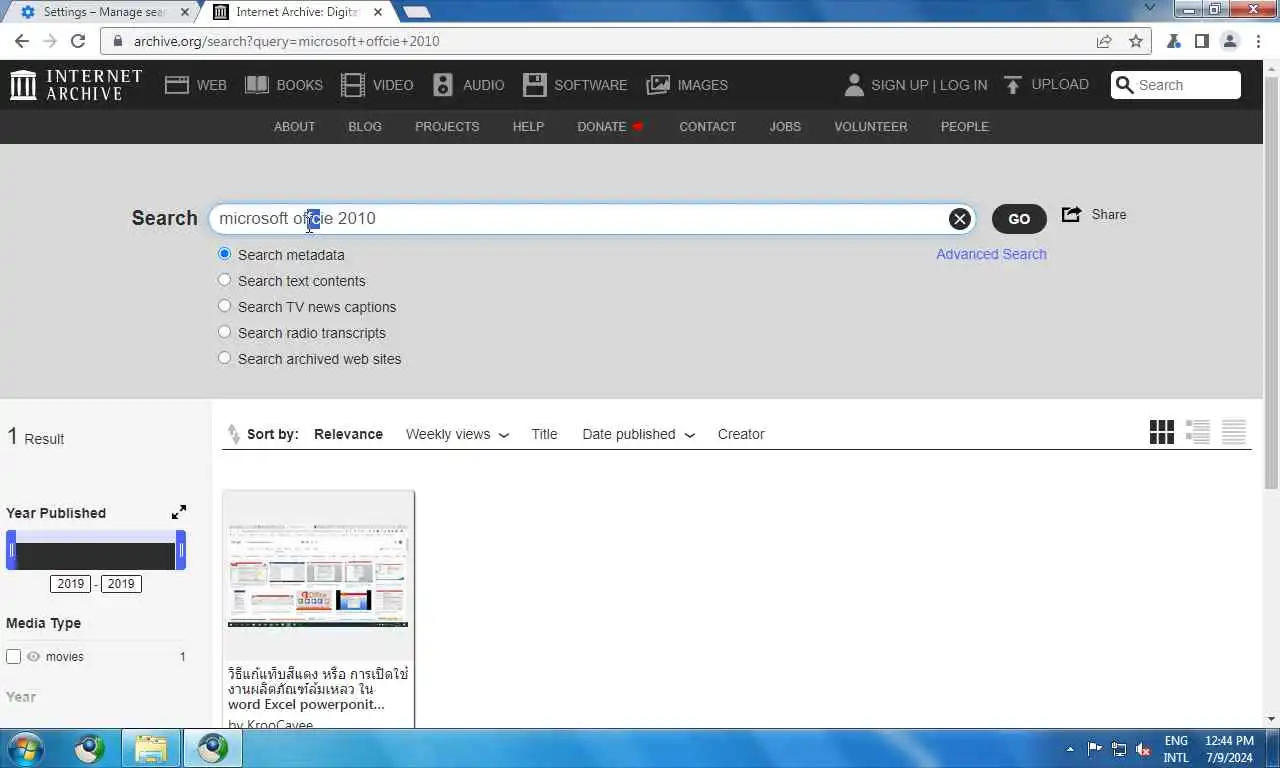
Task: Open the Blog menu item
Action: coord(365,127)
